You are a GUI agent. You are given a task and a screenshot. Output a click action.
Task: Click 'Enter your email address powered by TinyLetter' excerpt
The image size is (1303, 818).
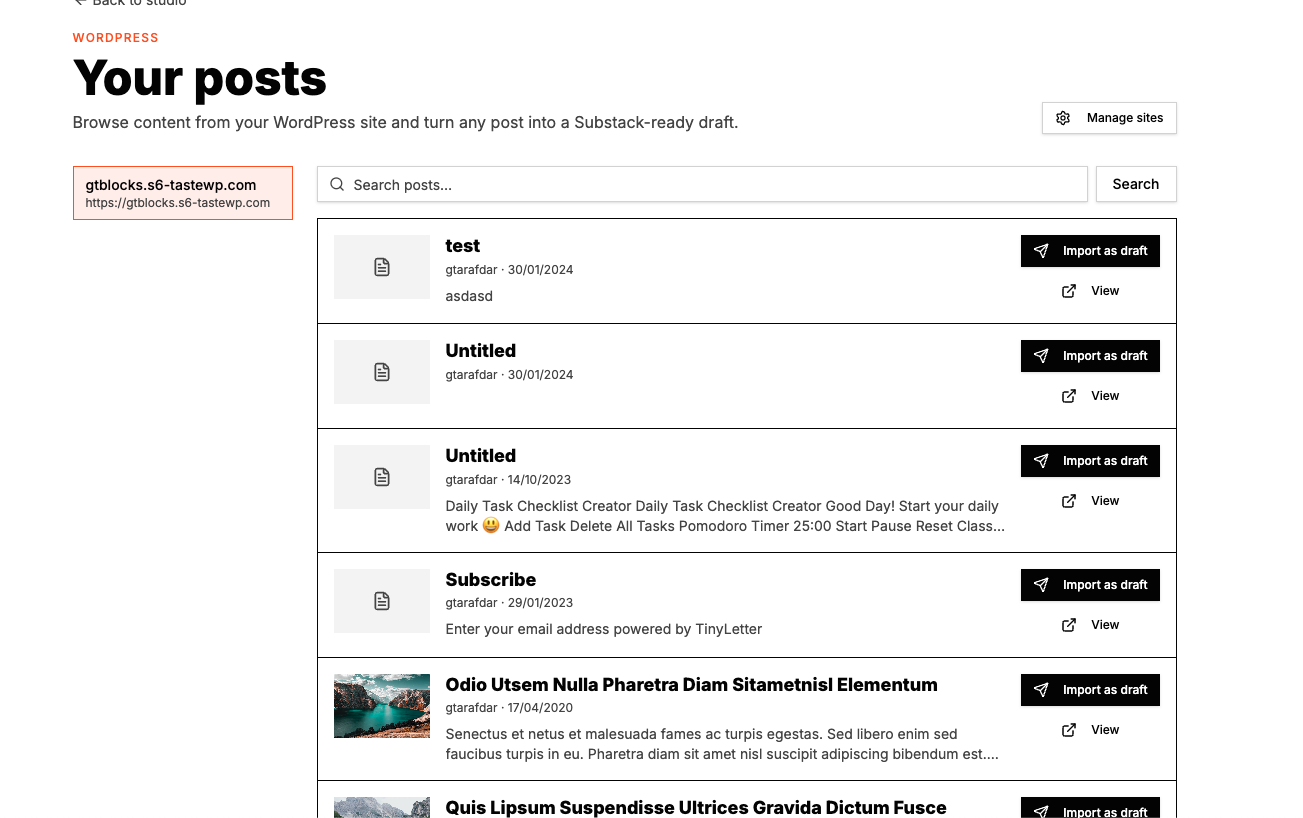click(x=604, y=629)
